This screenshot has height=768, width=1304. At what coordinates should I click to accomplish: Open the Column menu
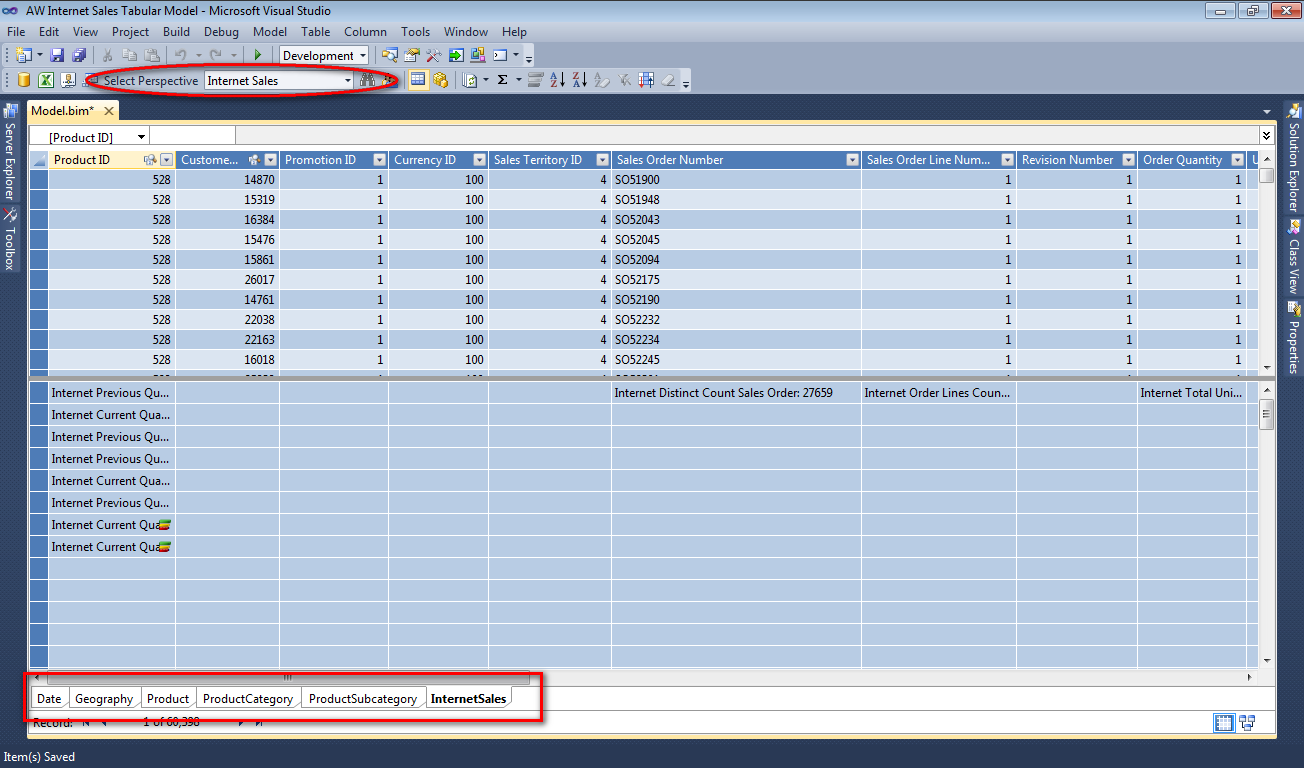click(365, 32)
